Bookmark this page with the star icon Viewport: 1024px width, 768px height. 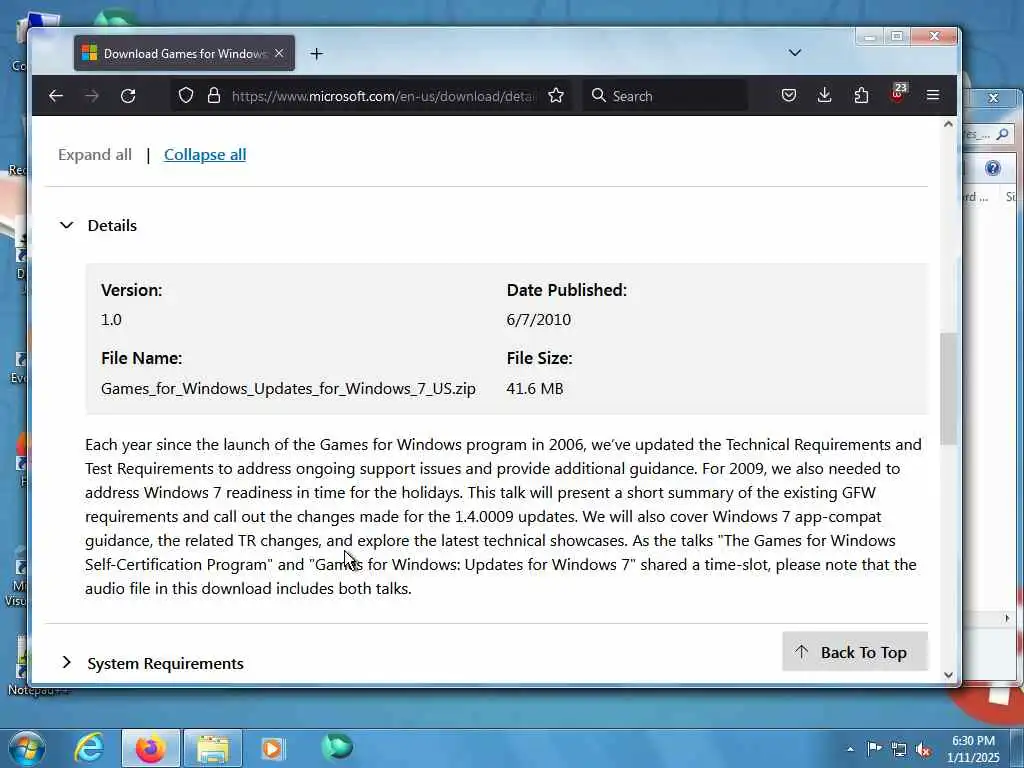(x=556, y=96)
